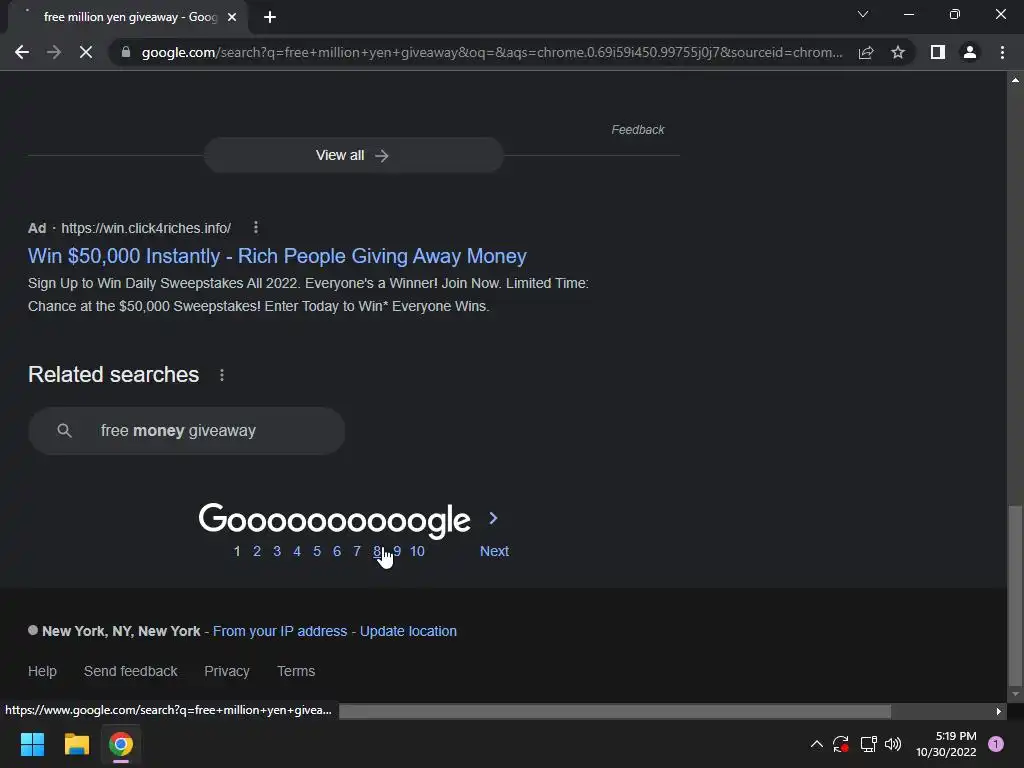This screenshot has width=1024, height=768.
Task: Go to results page 10
Action: pos(417,551)
